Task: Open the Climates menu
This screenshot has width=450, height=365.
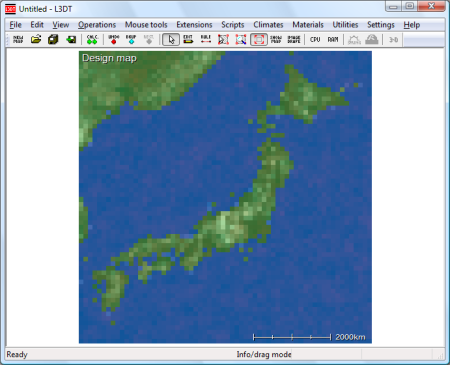Action: point(268,25)
